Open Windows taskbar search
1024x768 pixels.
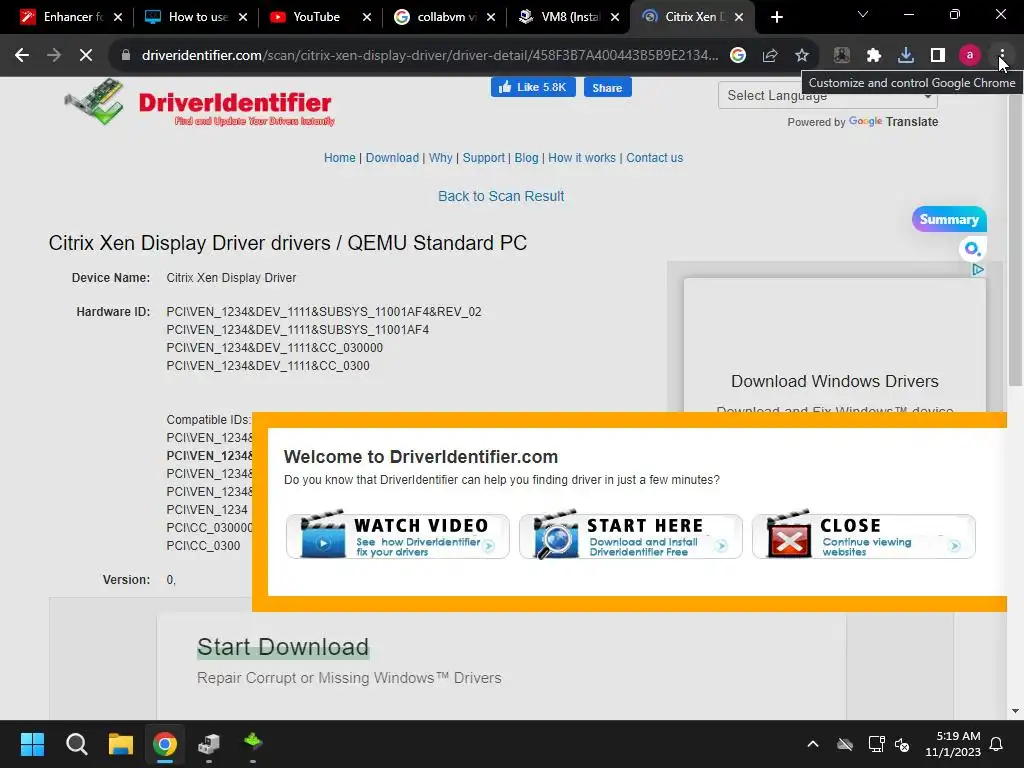[x=76, y=744]
